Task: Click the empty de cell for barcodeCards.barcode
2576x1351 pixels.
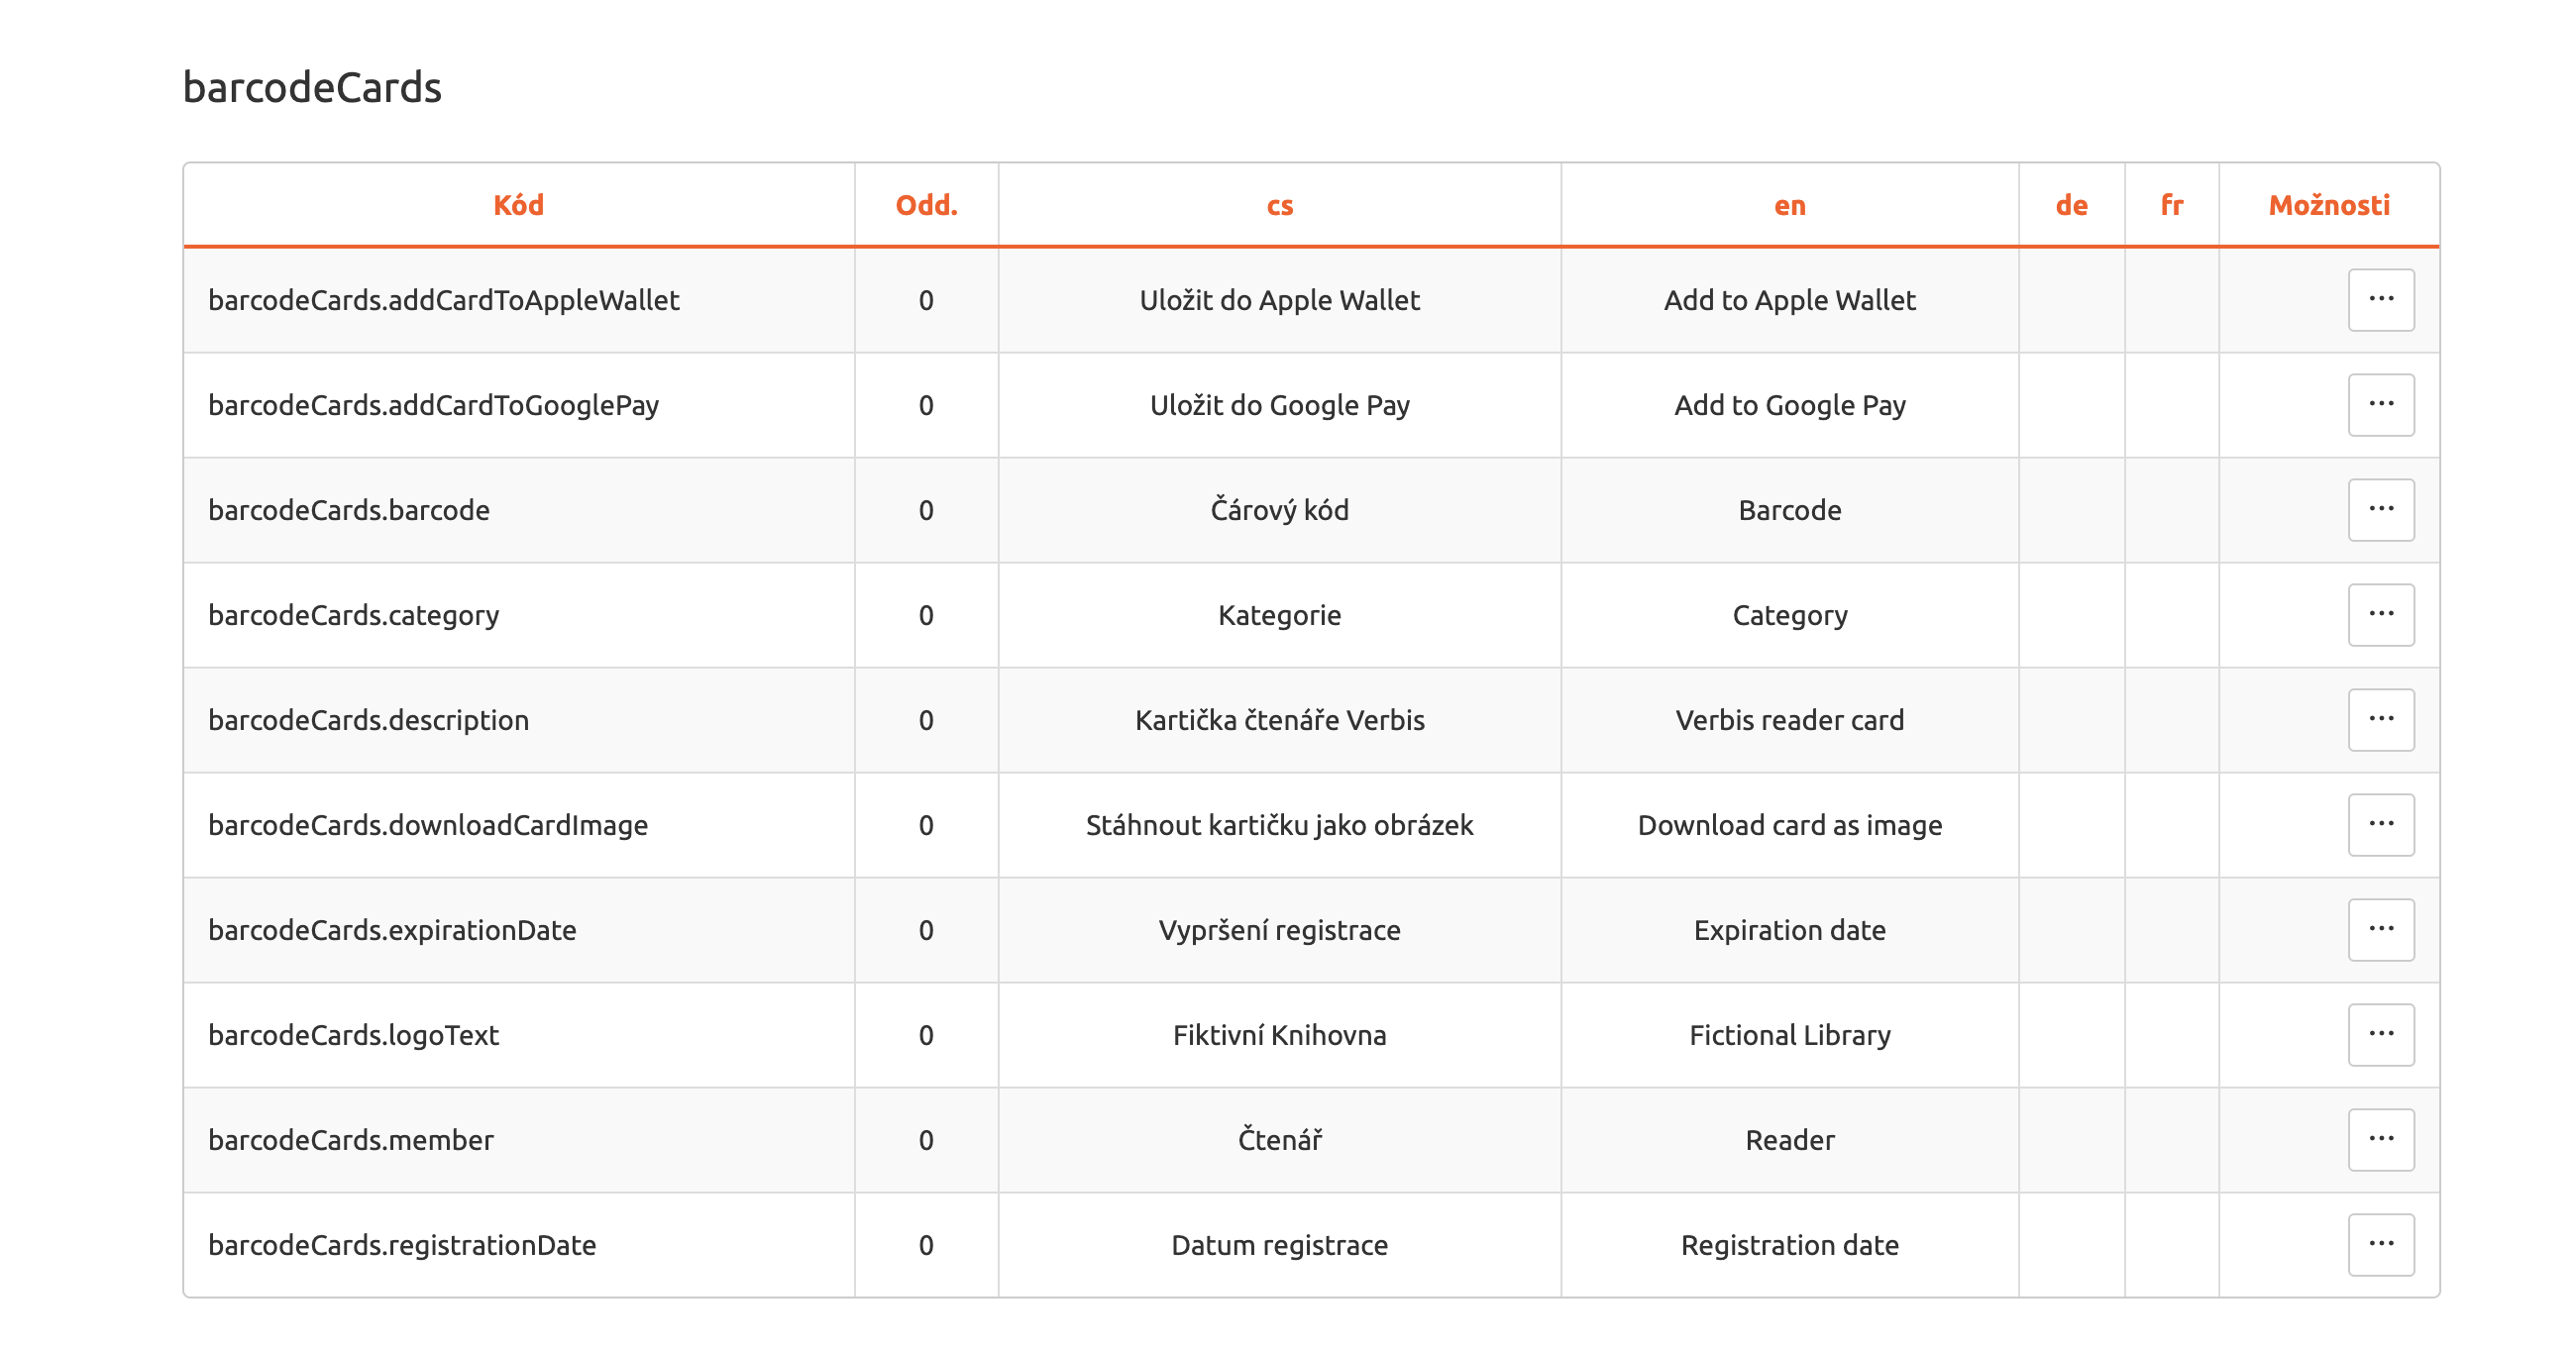Action: point(2071,510)
